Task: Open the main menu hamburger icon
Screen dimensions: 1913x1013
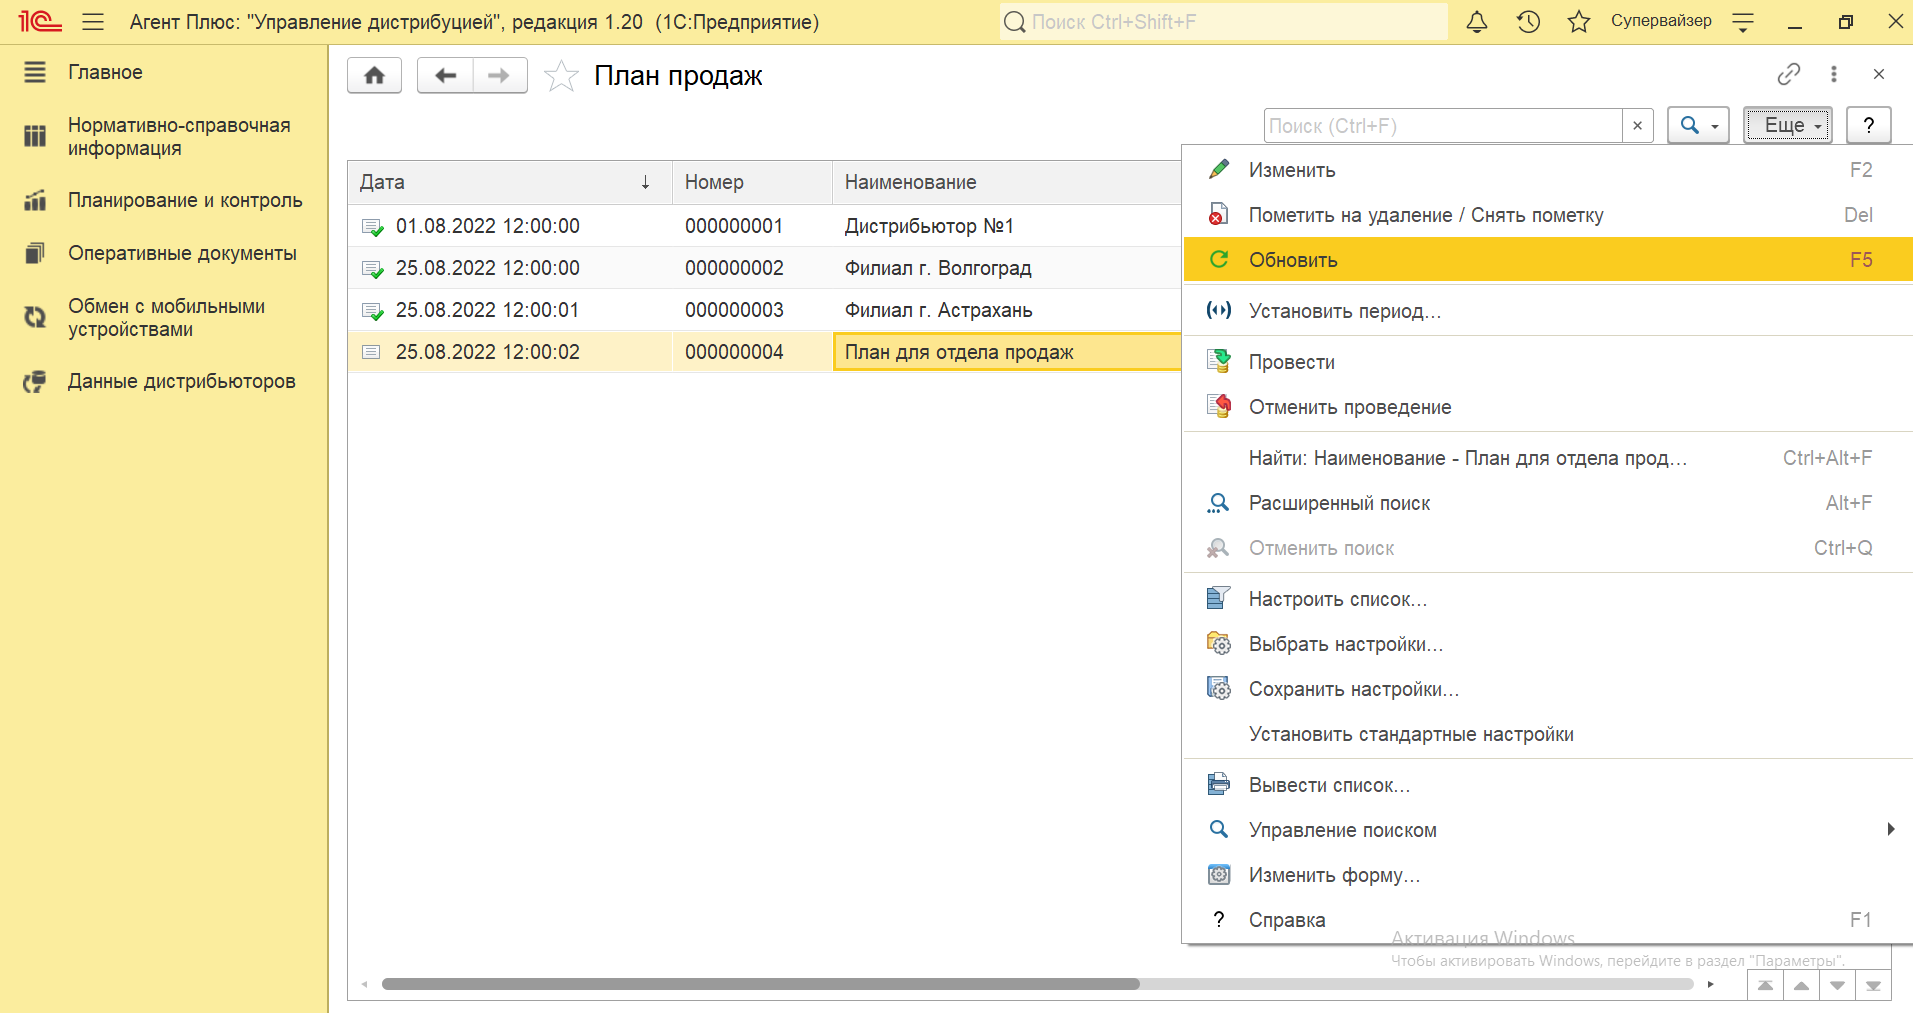Action: tap(93, 22)
